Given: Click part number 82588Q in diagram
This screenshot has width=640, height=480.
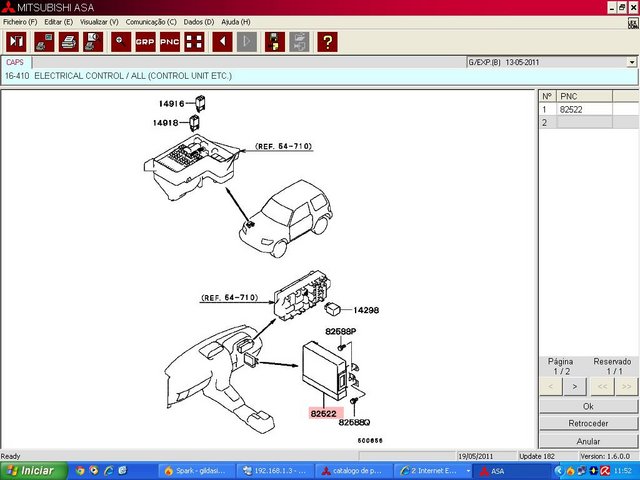Looking at the screenshot, I should click(354, 422).
